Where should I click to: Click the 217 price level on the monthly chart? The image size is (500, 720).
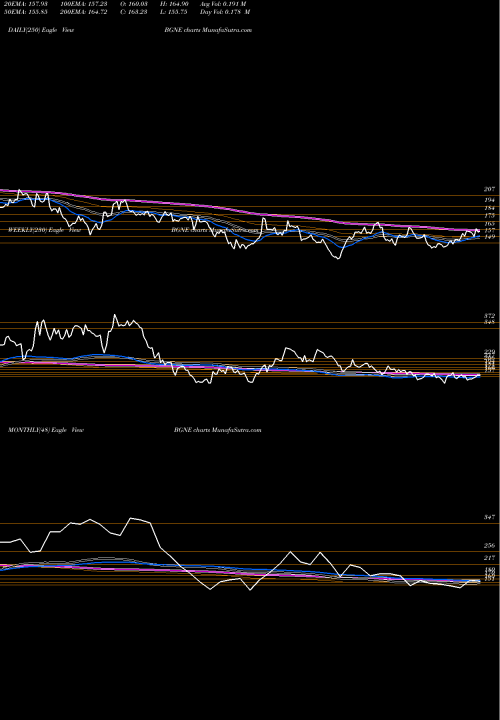pos(489,557)
